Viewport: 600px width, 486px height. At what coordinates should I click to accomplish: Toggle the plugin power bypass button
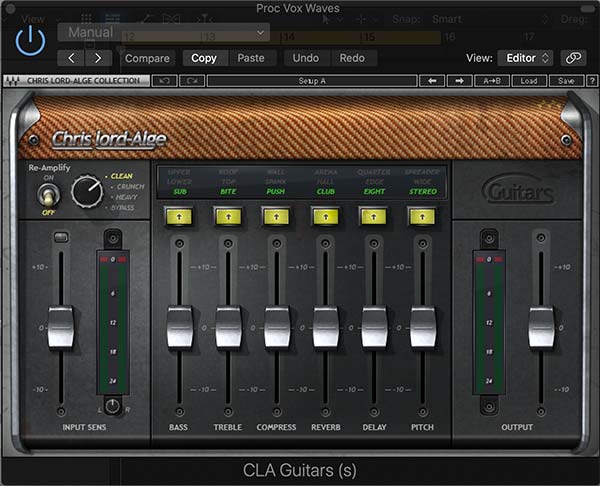31,41
